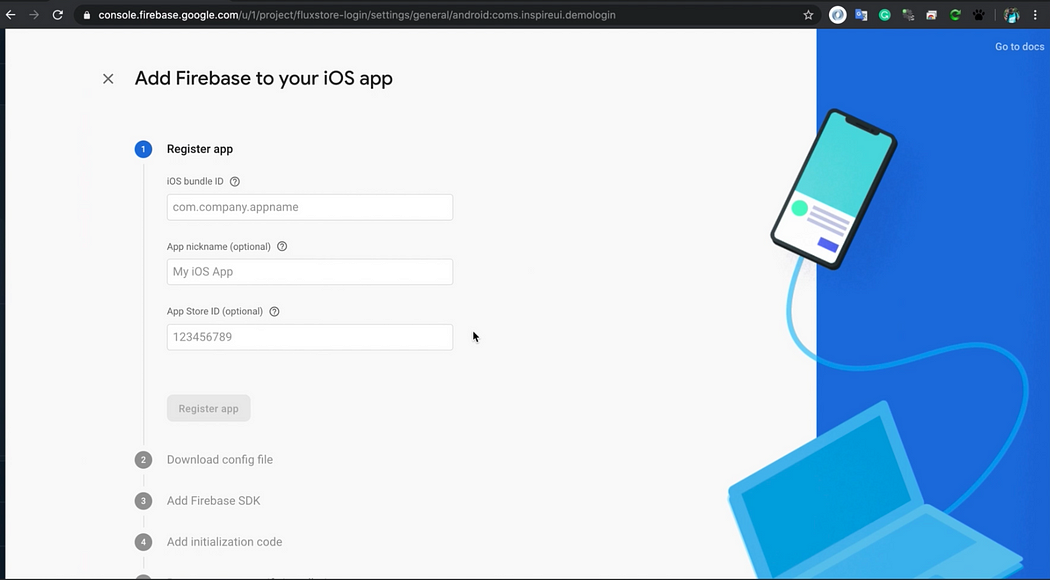This screenshot has height=580, width=1050.
Task: Expand step 3 Add Firebase SDK
Action: [213, 501]
